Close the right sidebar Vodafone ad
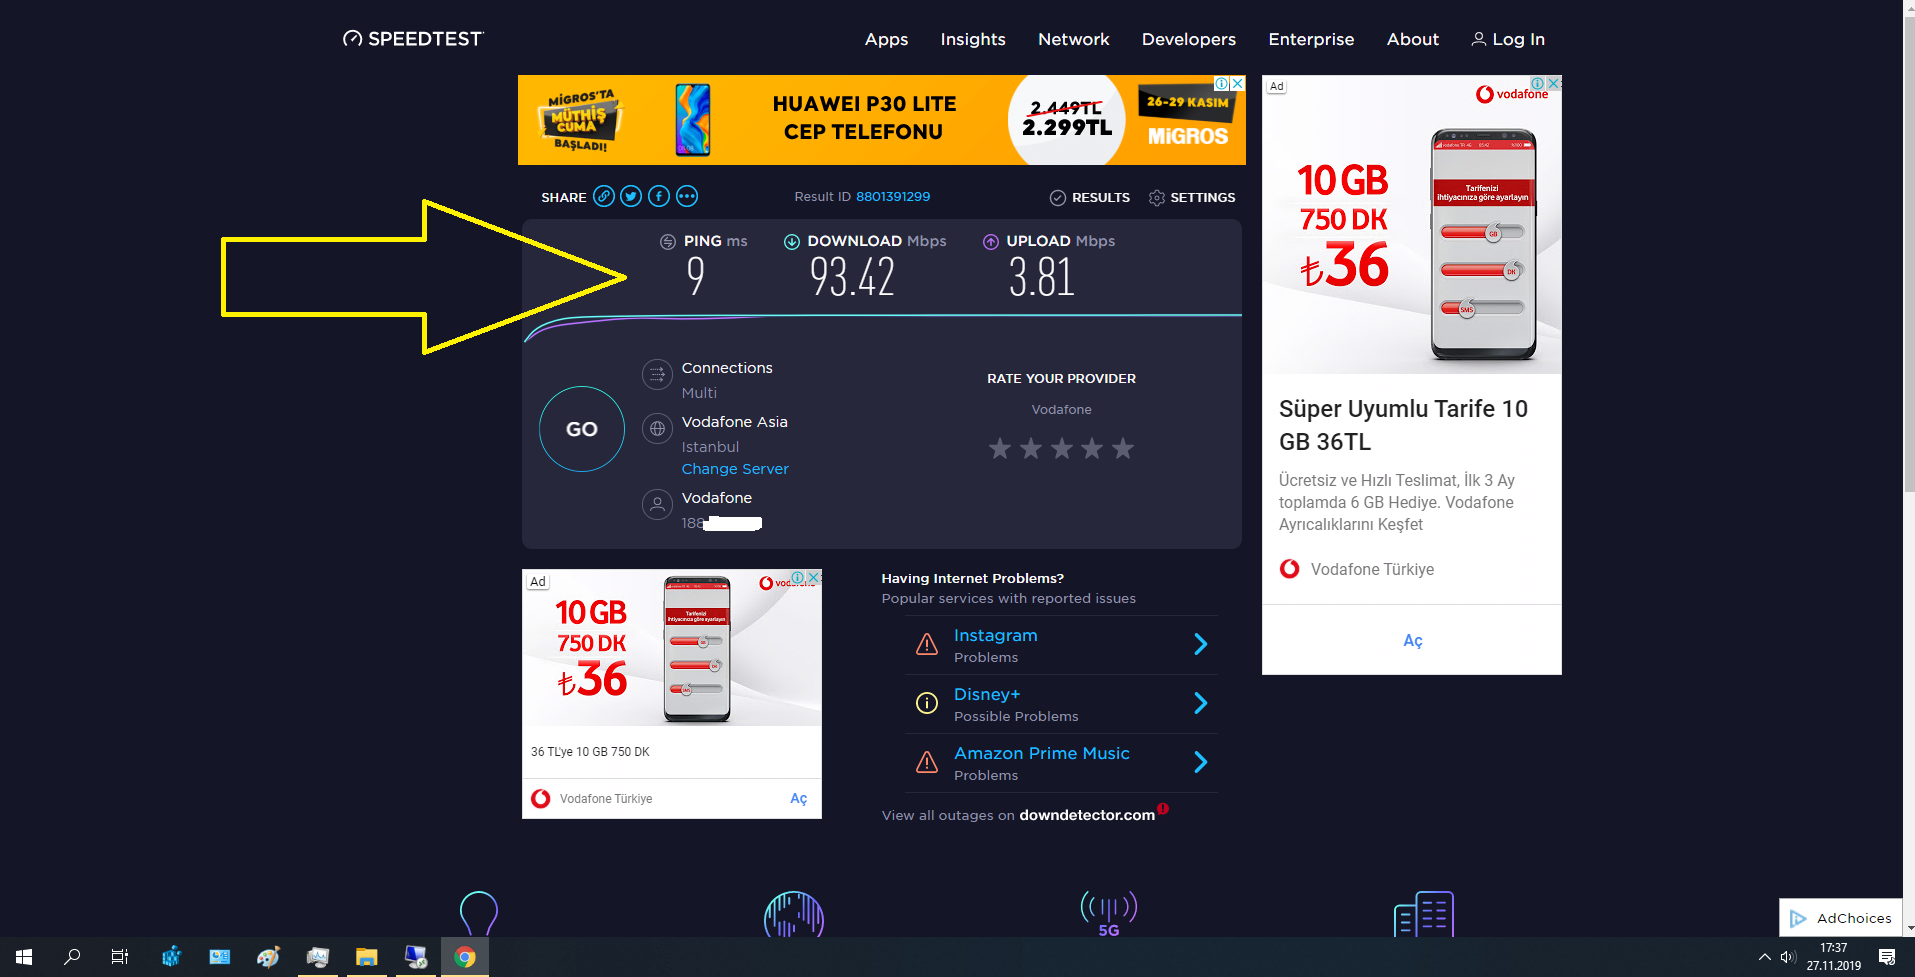This screenshot has height=977, width=1915. point(1554,83)
